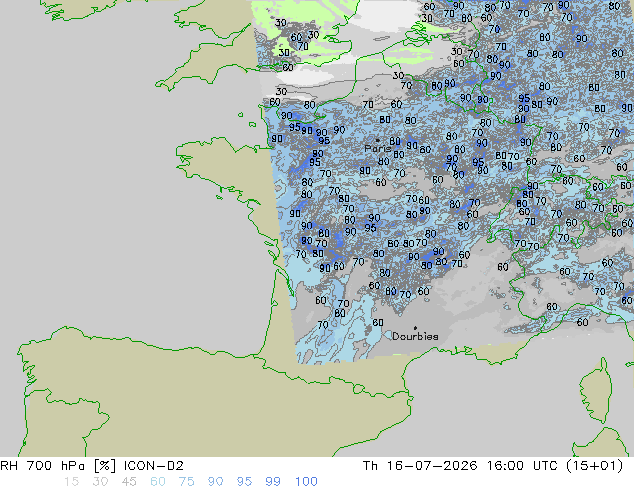Click the legend value 60
This screenshot has width=634, height=490.
158,482
